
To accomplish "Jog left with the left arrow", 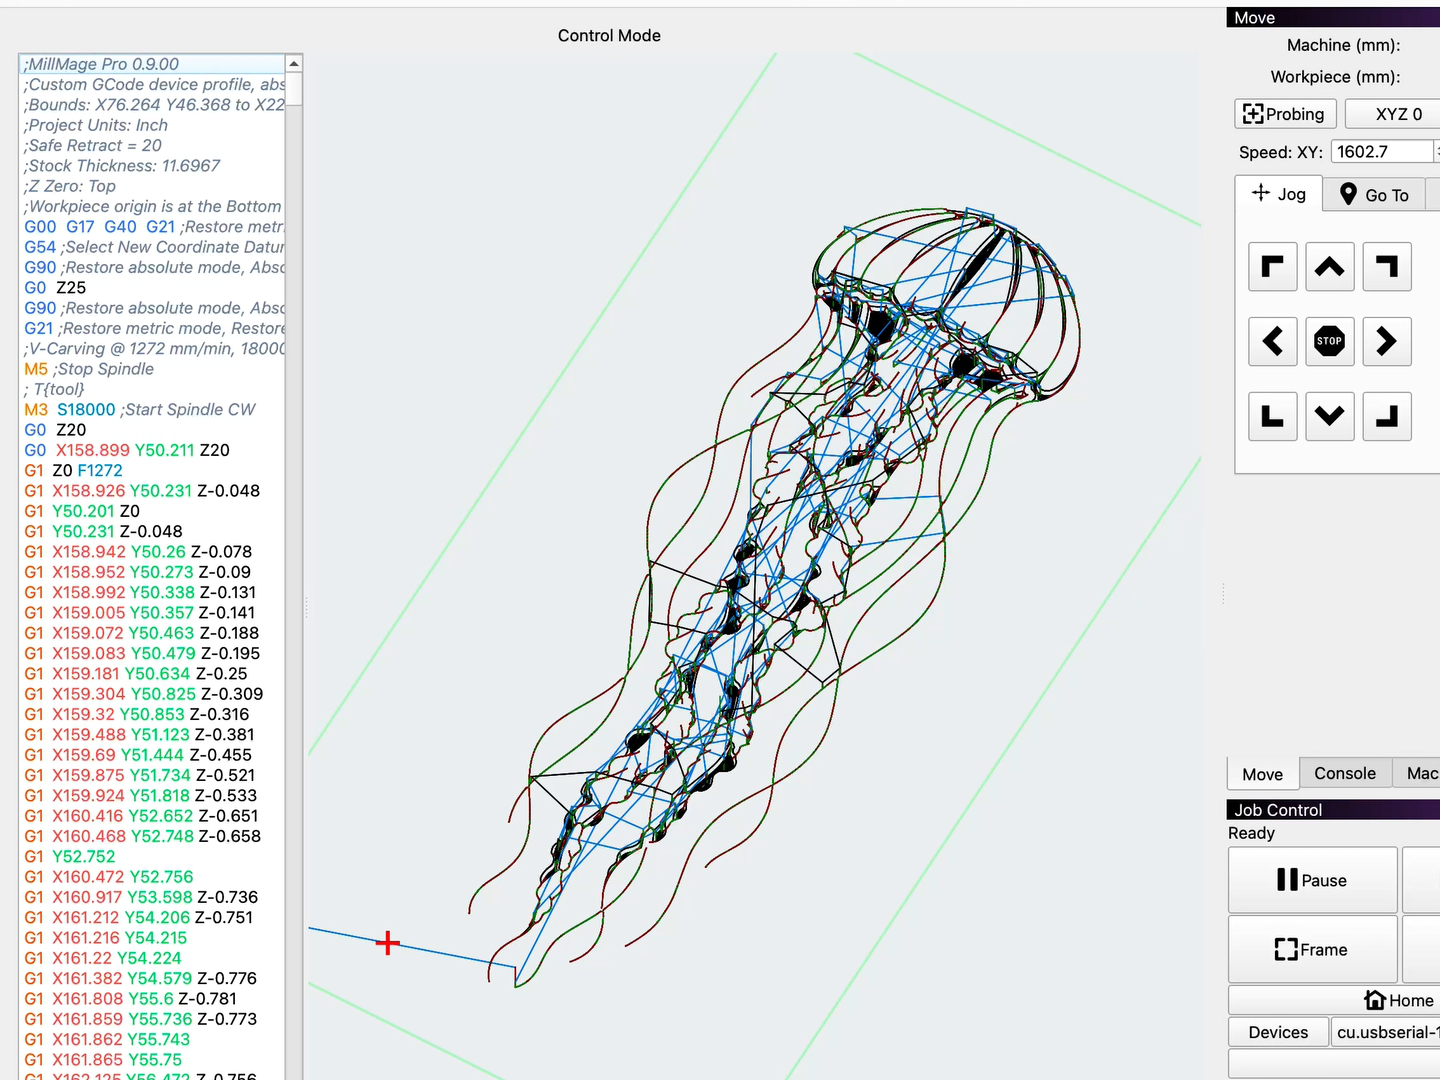I will (x=1273, y=342).
